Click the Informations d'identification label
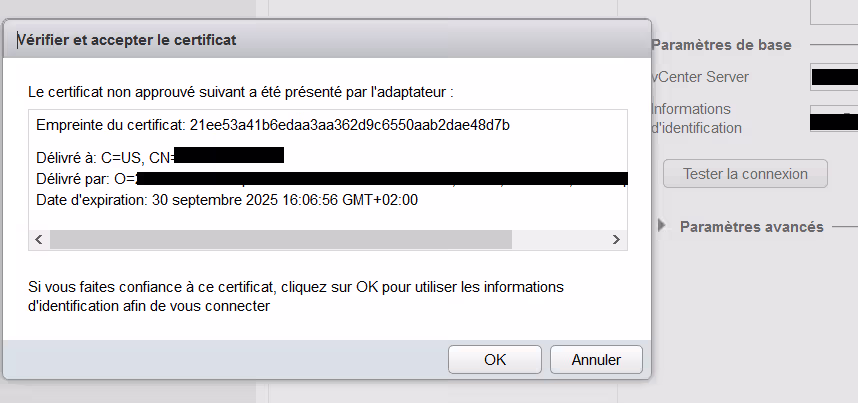858x403 pixels. pos(696,118)
